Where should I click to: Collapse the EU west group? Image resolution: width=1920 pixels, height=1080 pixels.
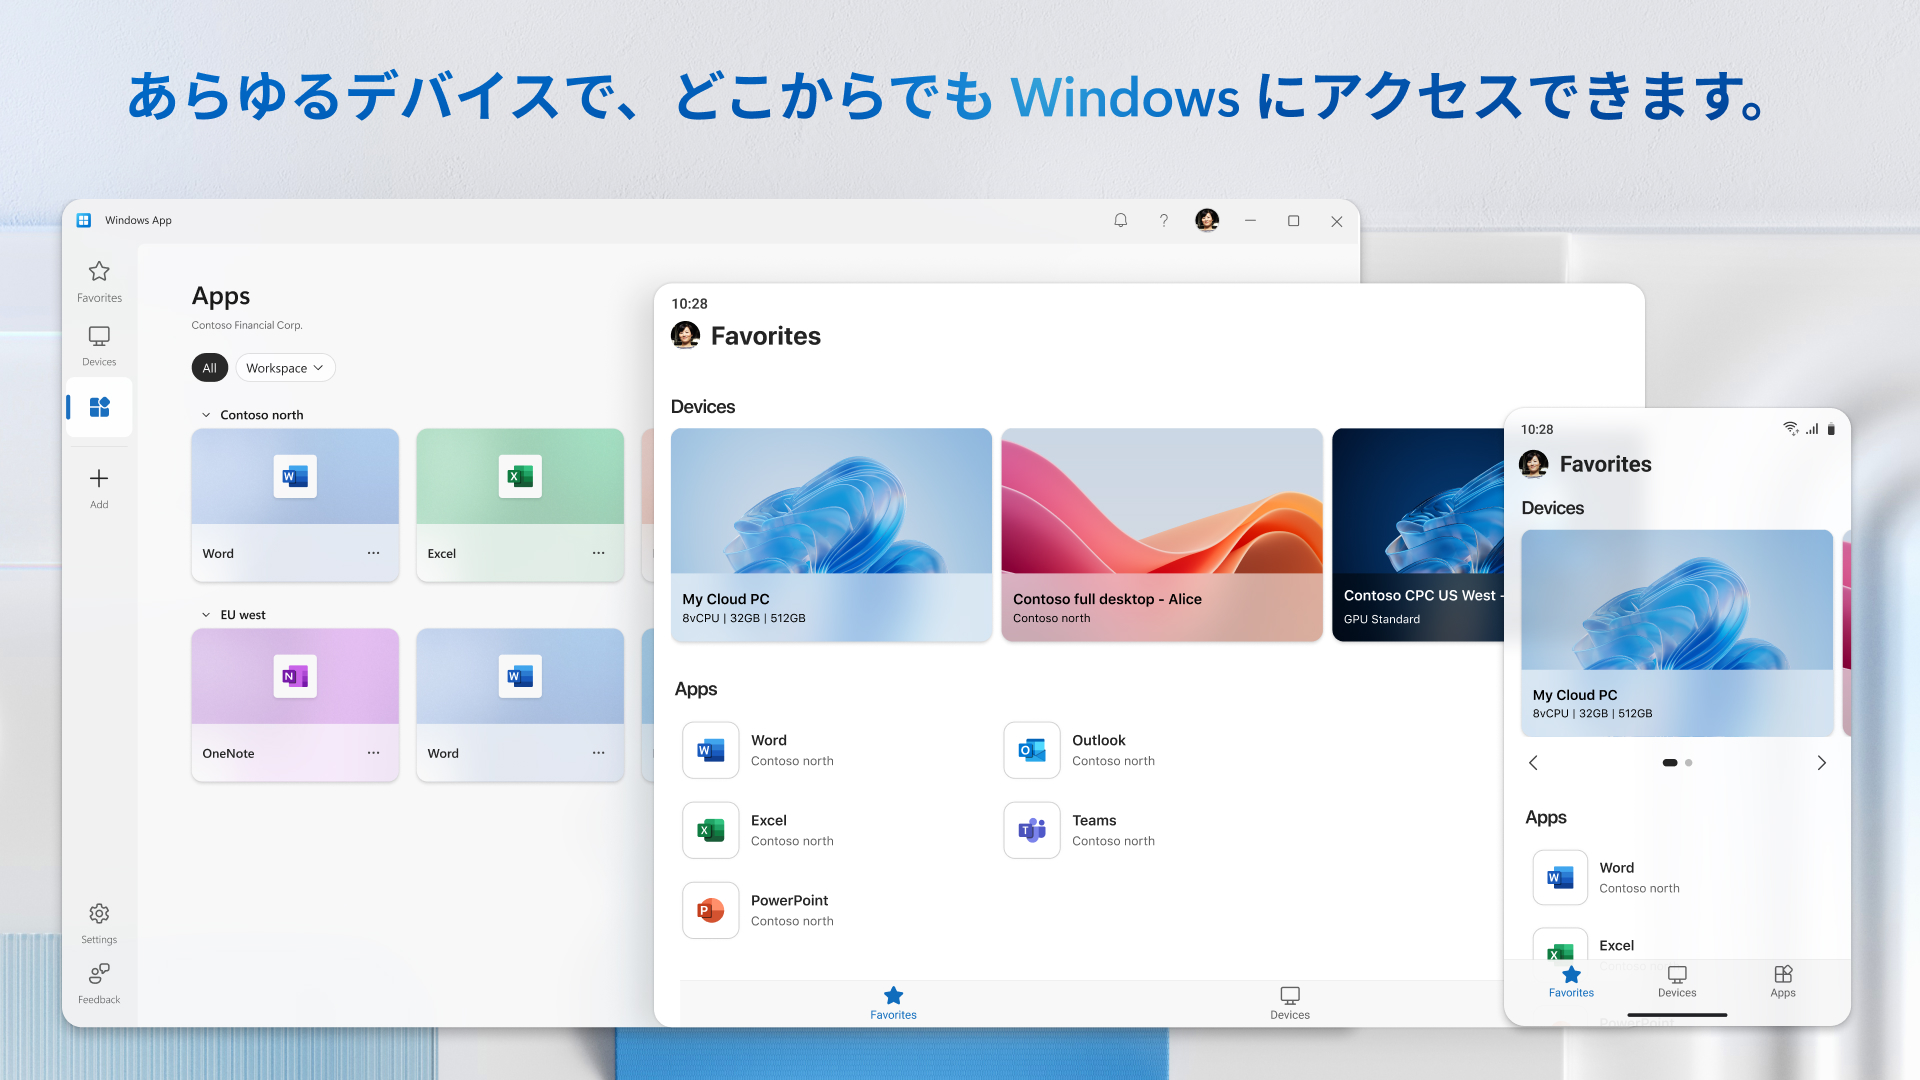tap(206, 615)
